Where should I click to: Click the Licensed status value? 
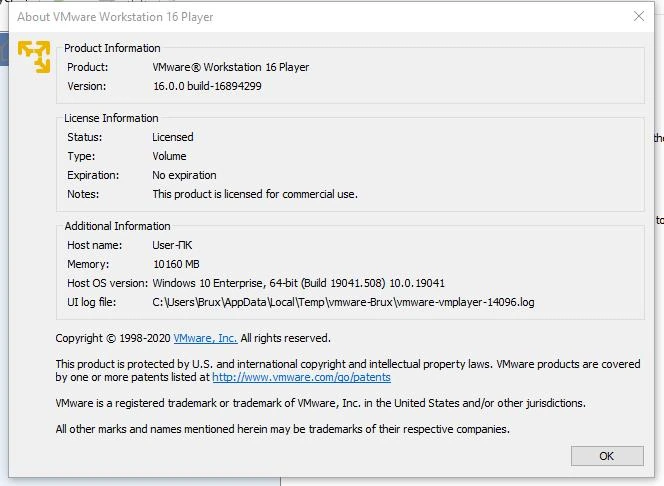[173, 137]
